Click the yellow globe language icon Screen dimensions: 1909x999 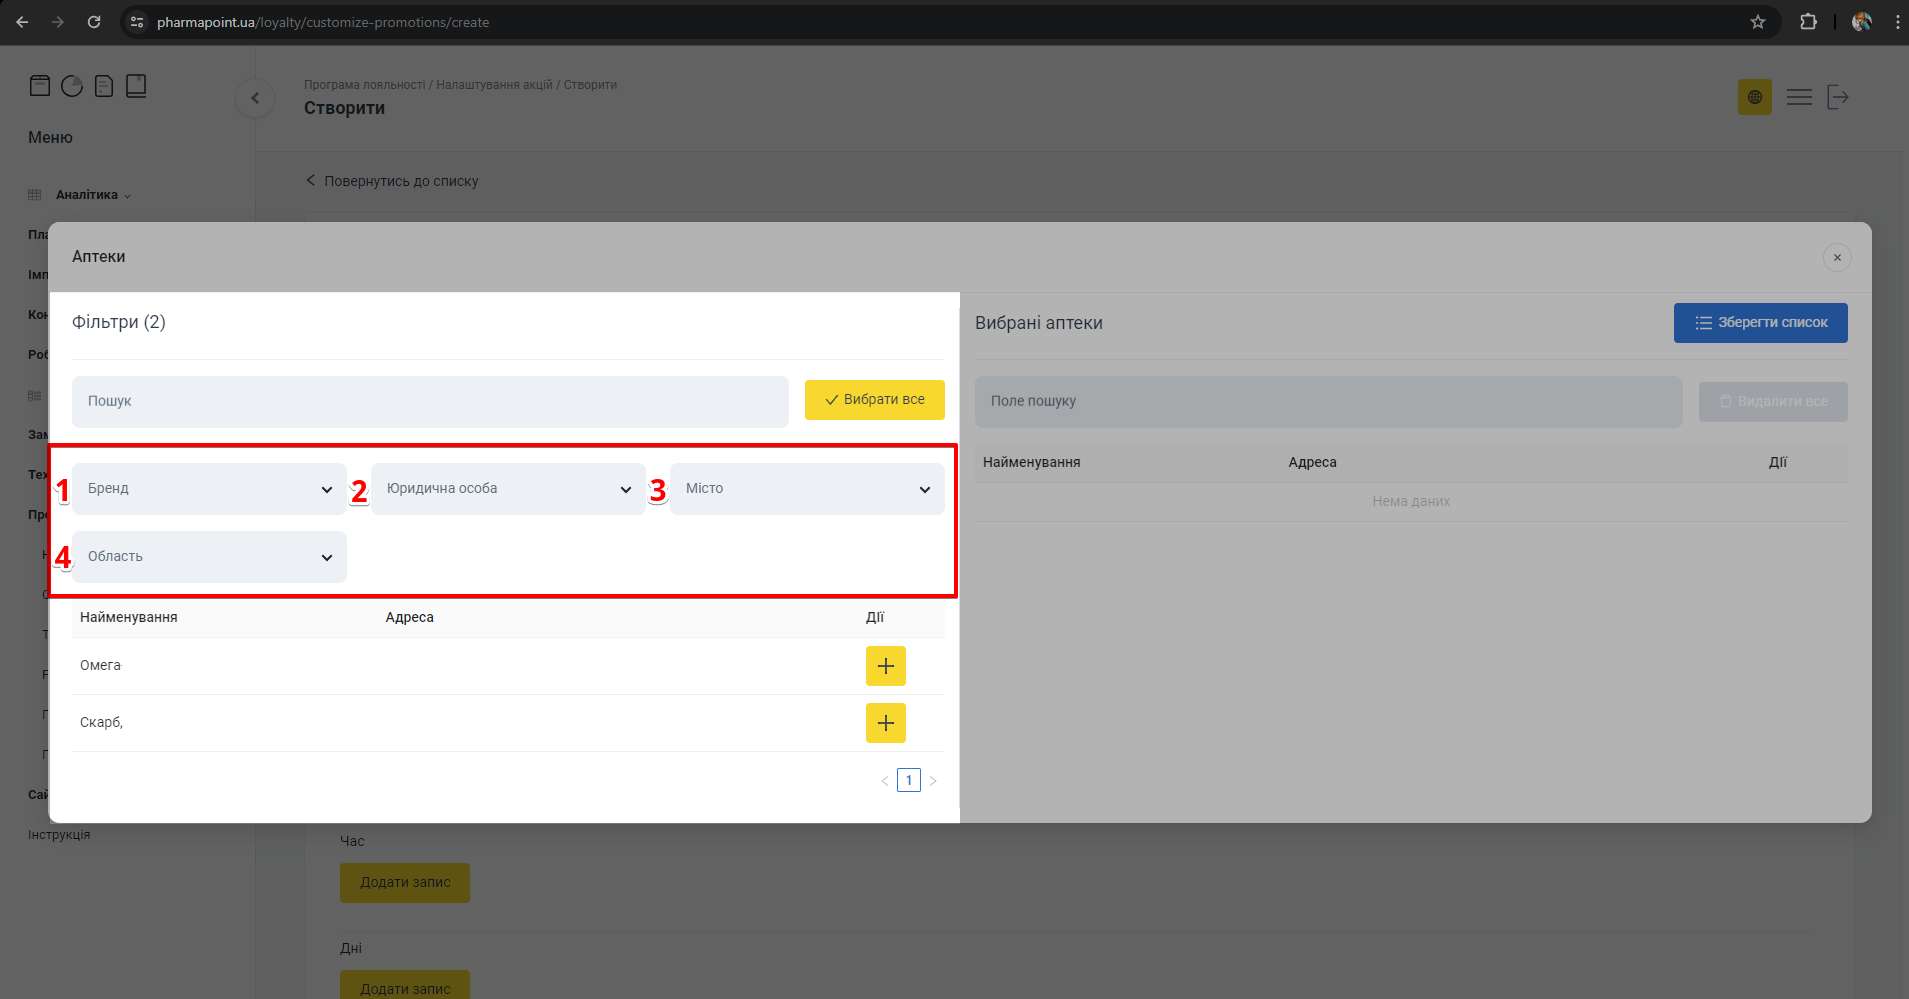pyautogui.click(x=1754, y=97)
